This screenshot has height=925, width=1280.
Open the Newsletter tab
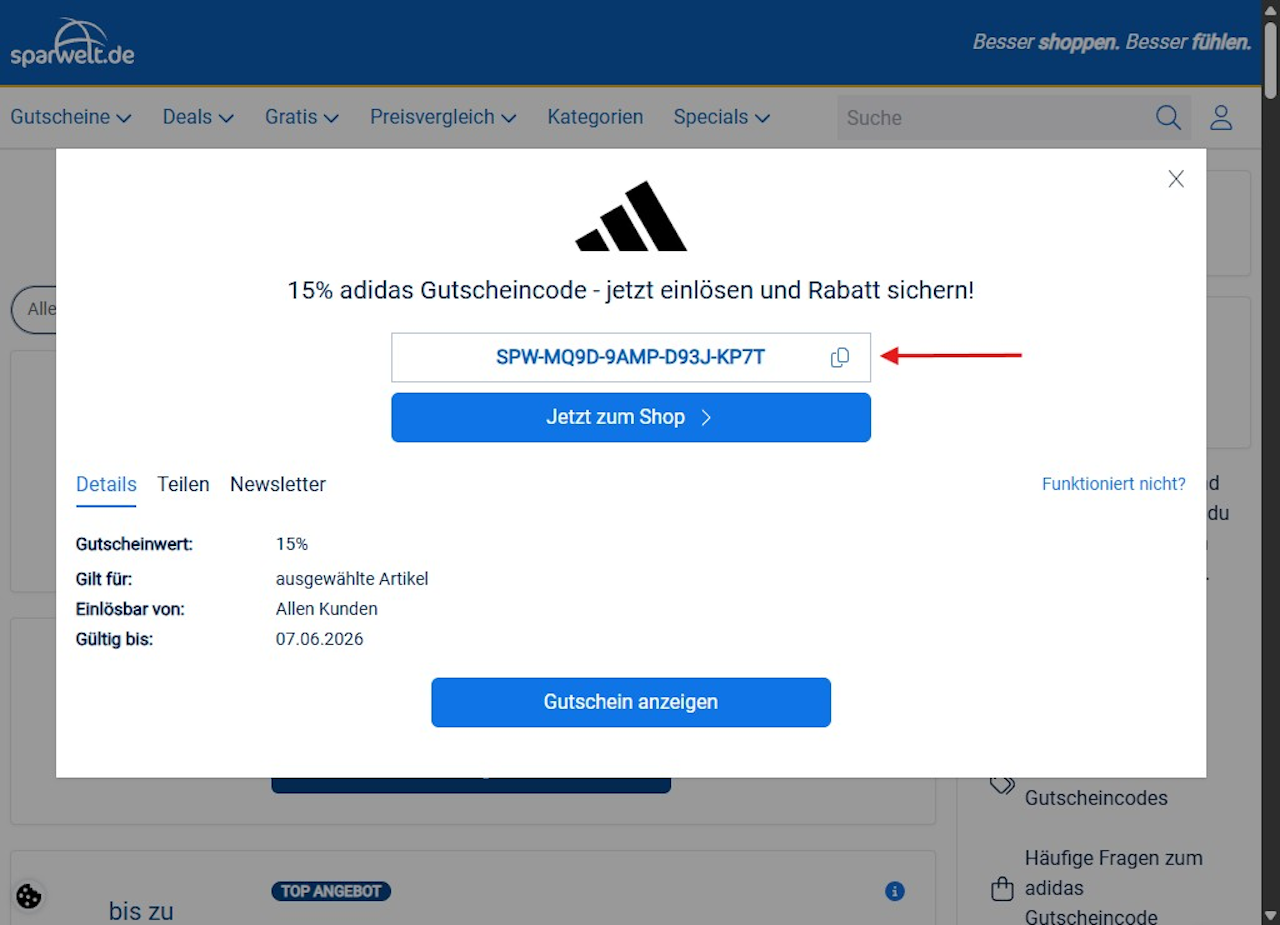coord(278,484)
